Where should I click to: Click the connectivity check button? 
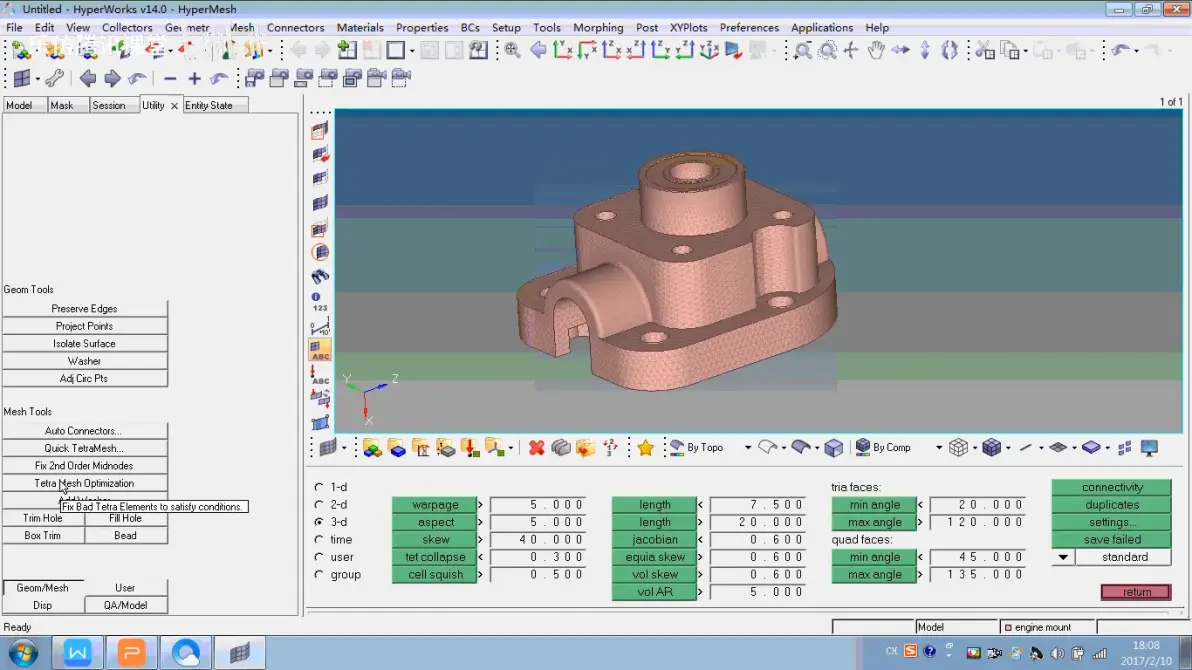coord(1111,487)
